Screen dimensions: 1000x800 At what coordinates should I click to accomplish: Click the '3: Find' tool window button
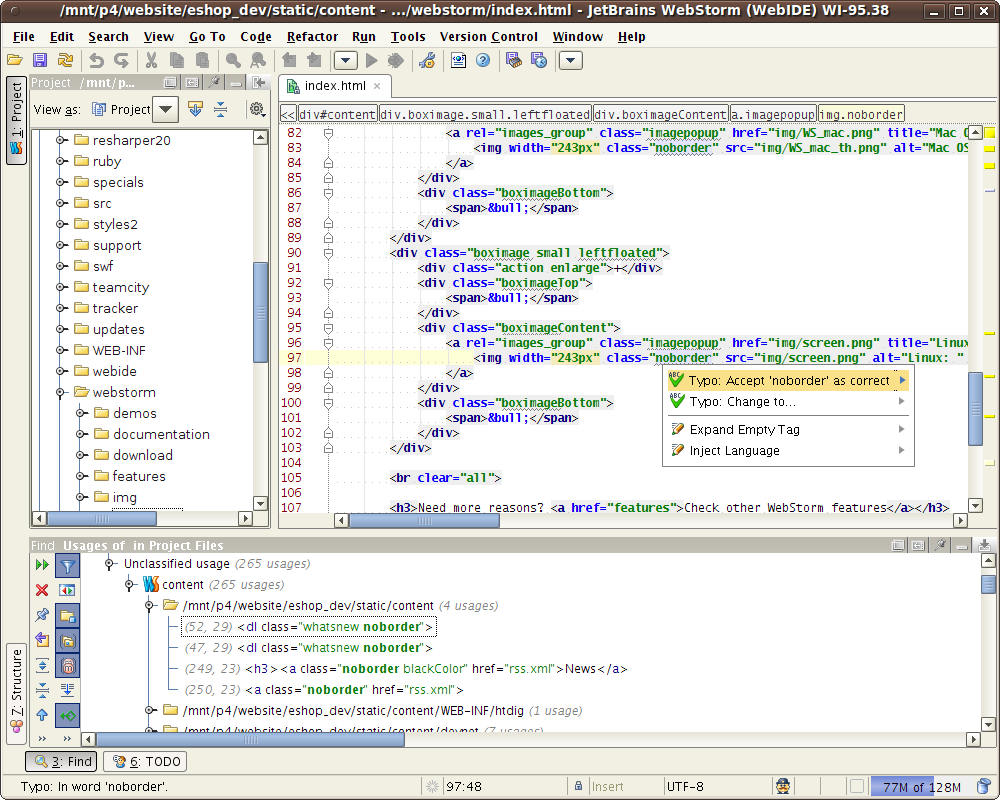pyautogui.click(x=63, y=762)
